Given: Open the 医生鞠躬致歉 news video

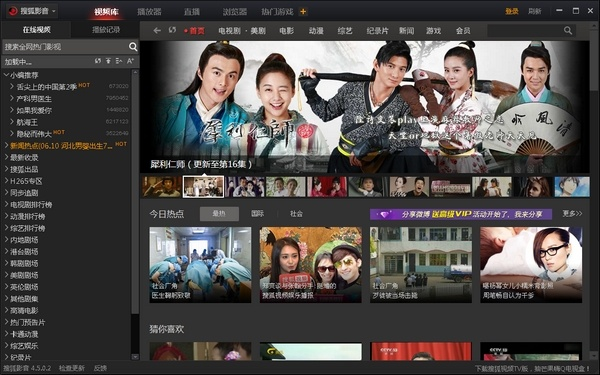Looking at the screenshot, I should pyautogui.click(x=200, y=265).
